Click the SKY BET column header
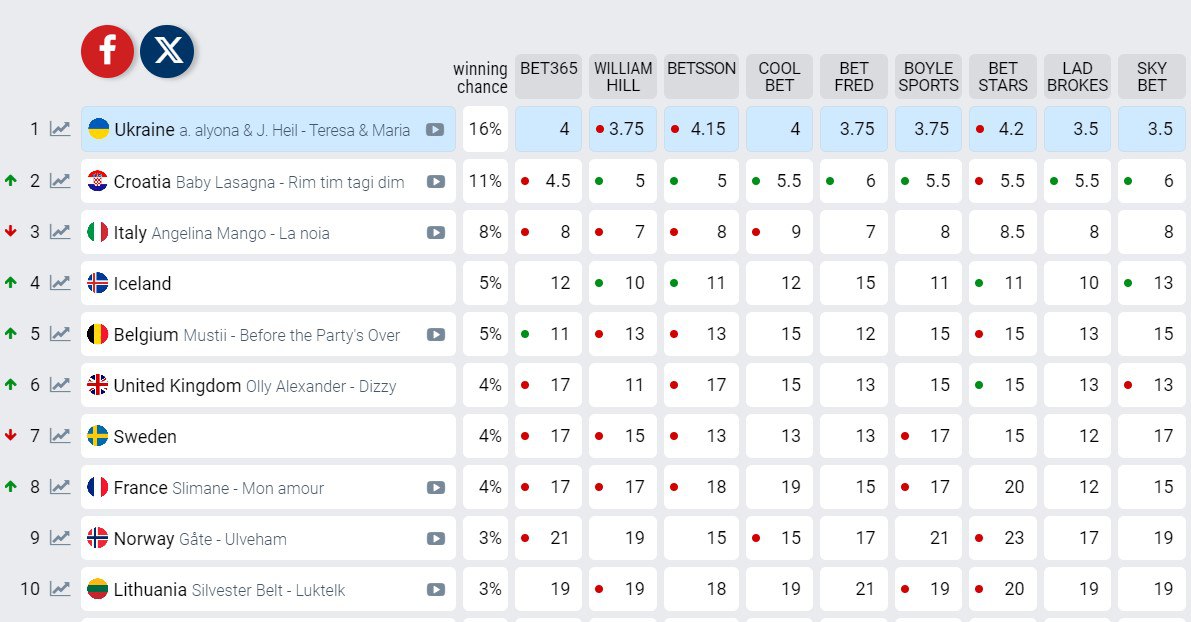The width and height of the screenshot is (1191, 622). pyautogui.click(x=1152, y=76)
